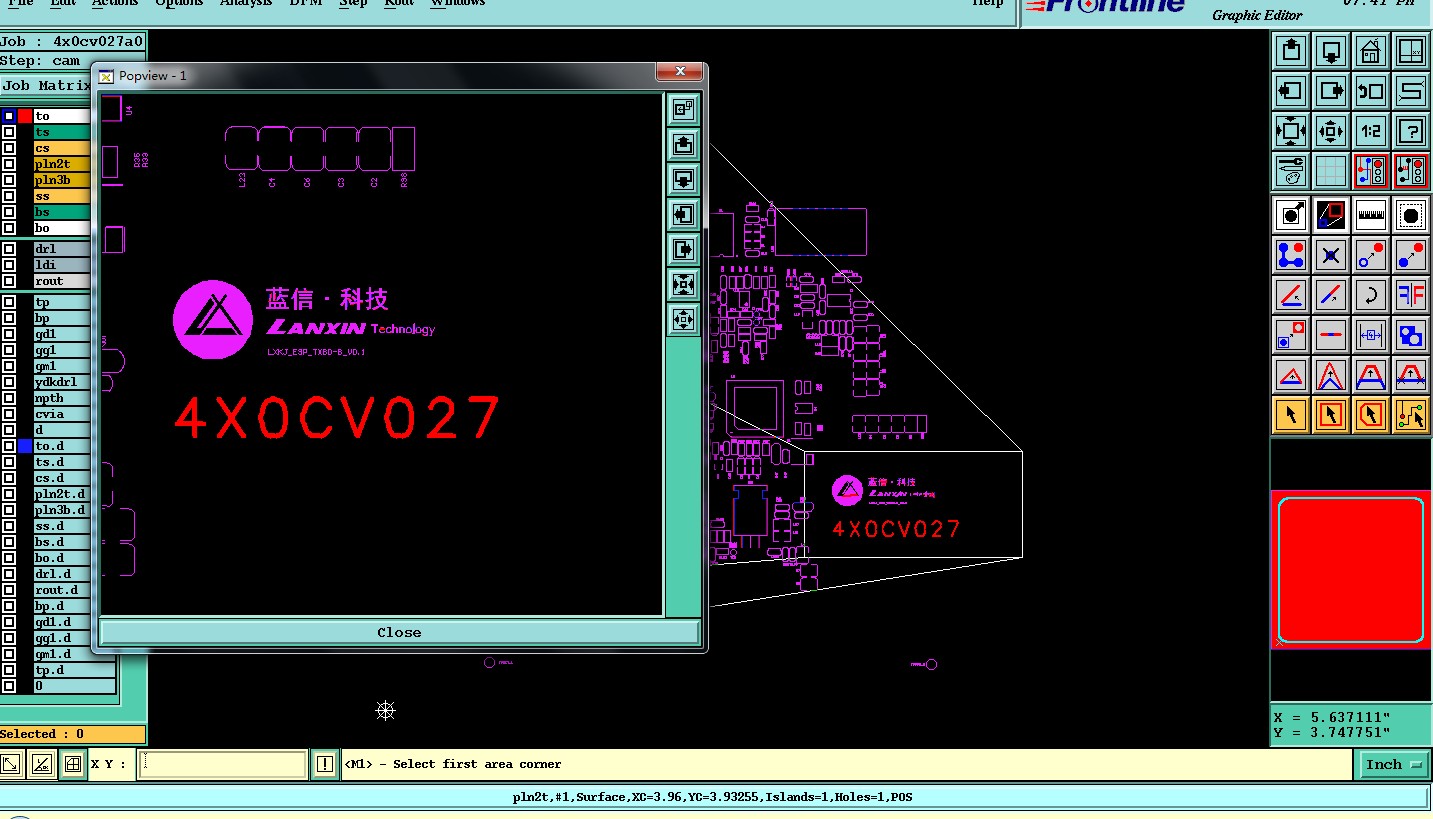Click the Job Matrix header label
Screen dimensions: 1433x819
click(47, 86)
